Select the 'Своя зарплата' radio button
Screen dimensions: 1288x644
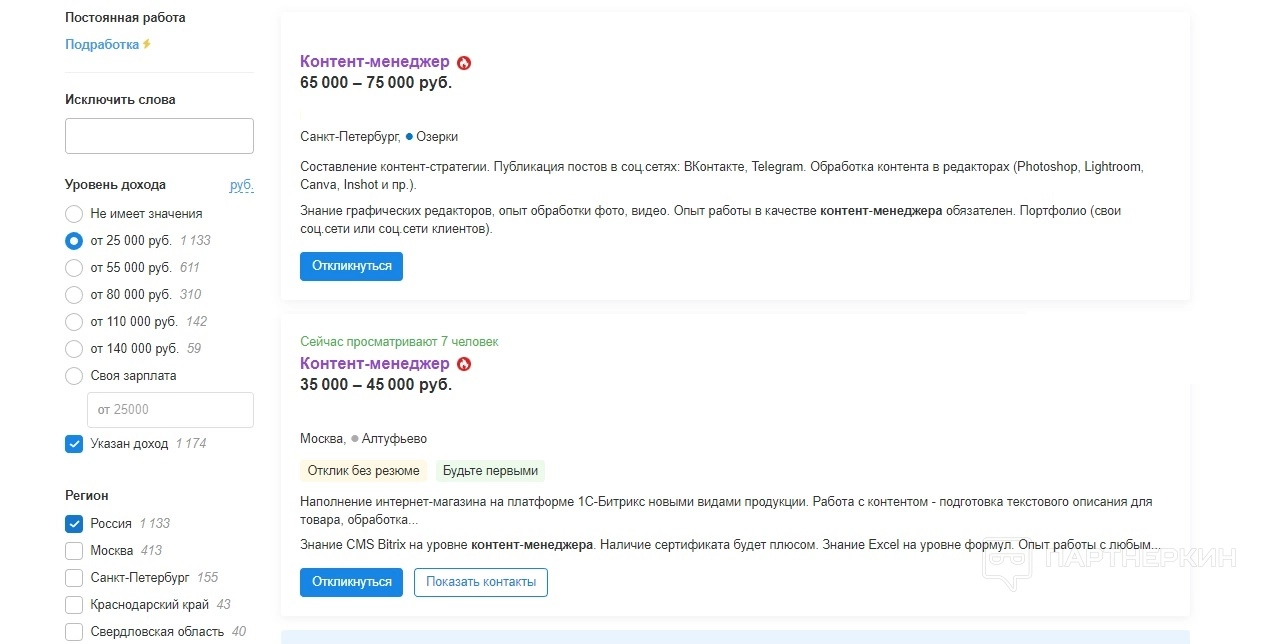[x=74, y=376]
